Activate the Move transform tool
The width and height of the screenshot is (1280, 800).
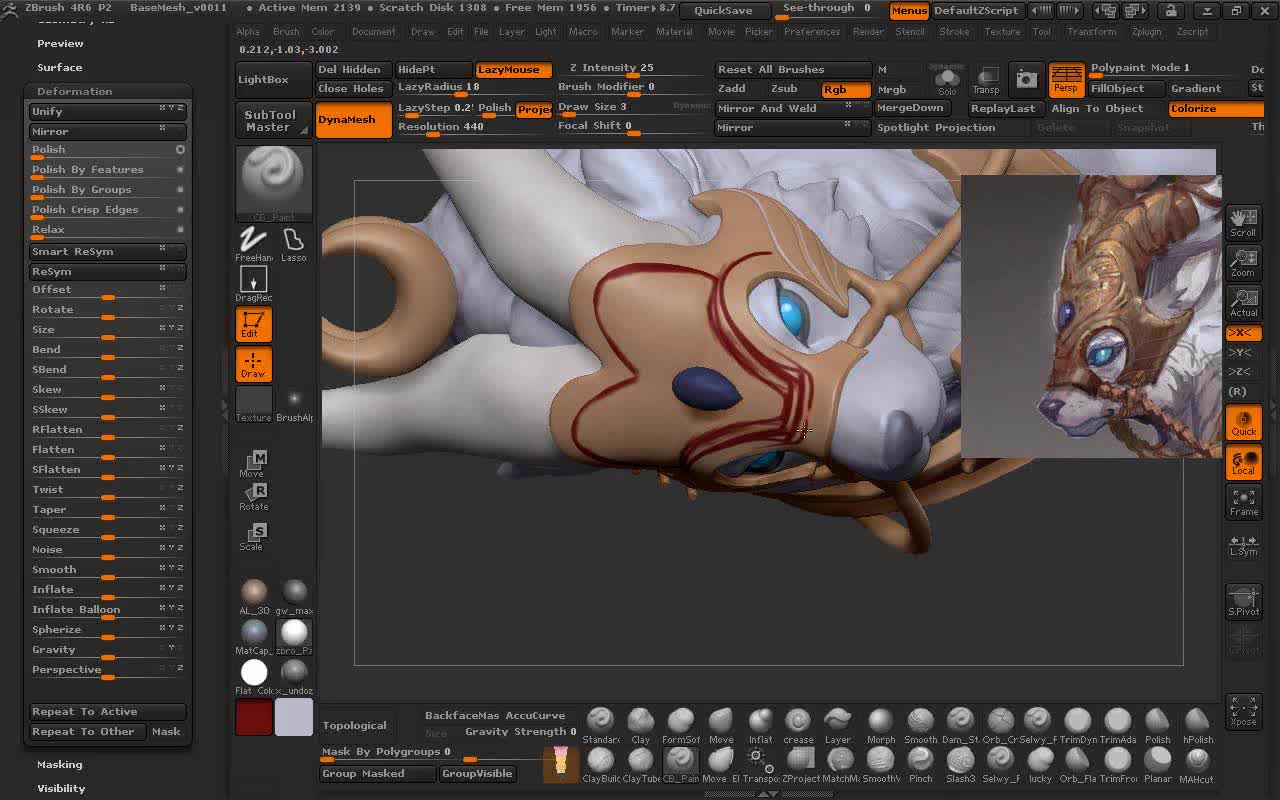[253, 464]
